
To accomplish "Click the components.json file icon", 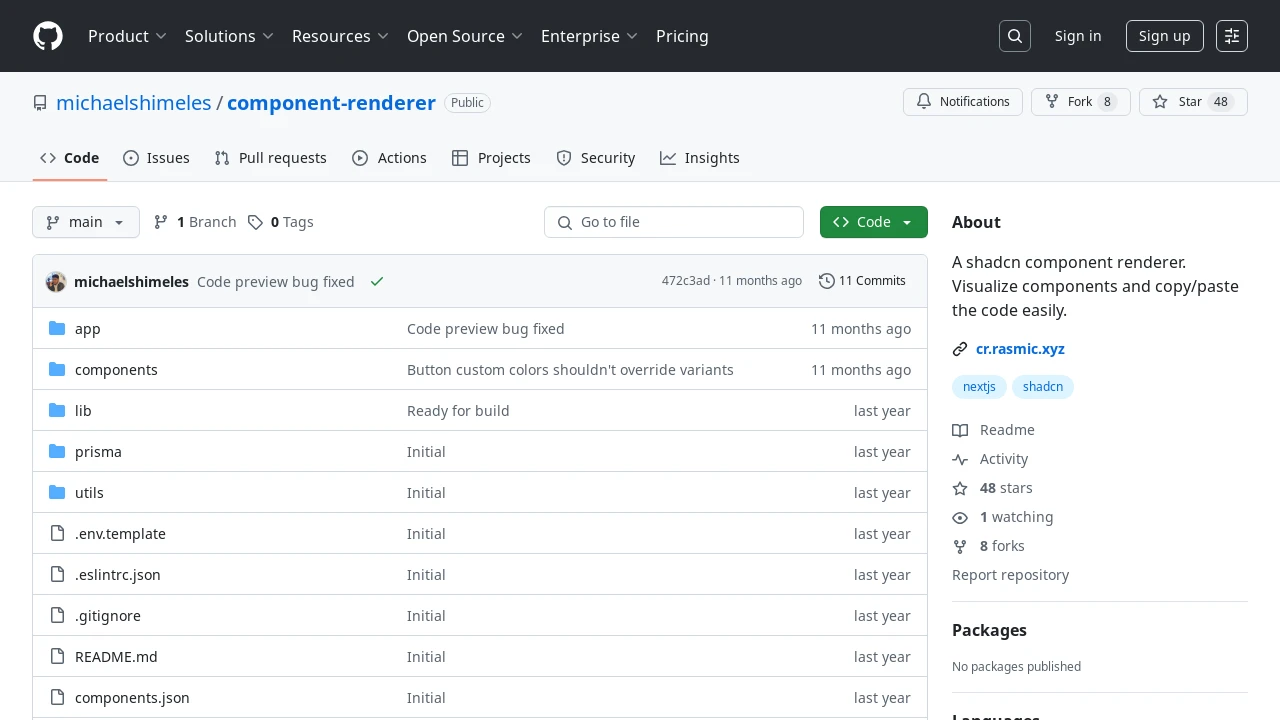I will [x=57, y=698].
